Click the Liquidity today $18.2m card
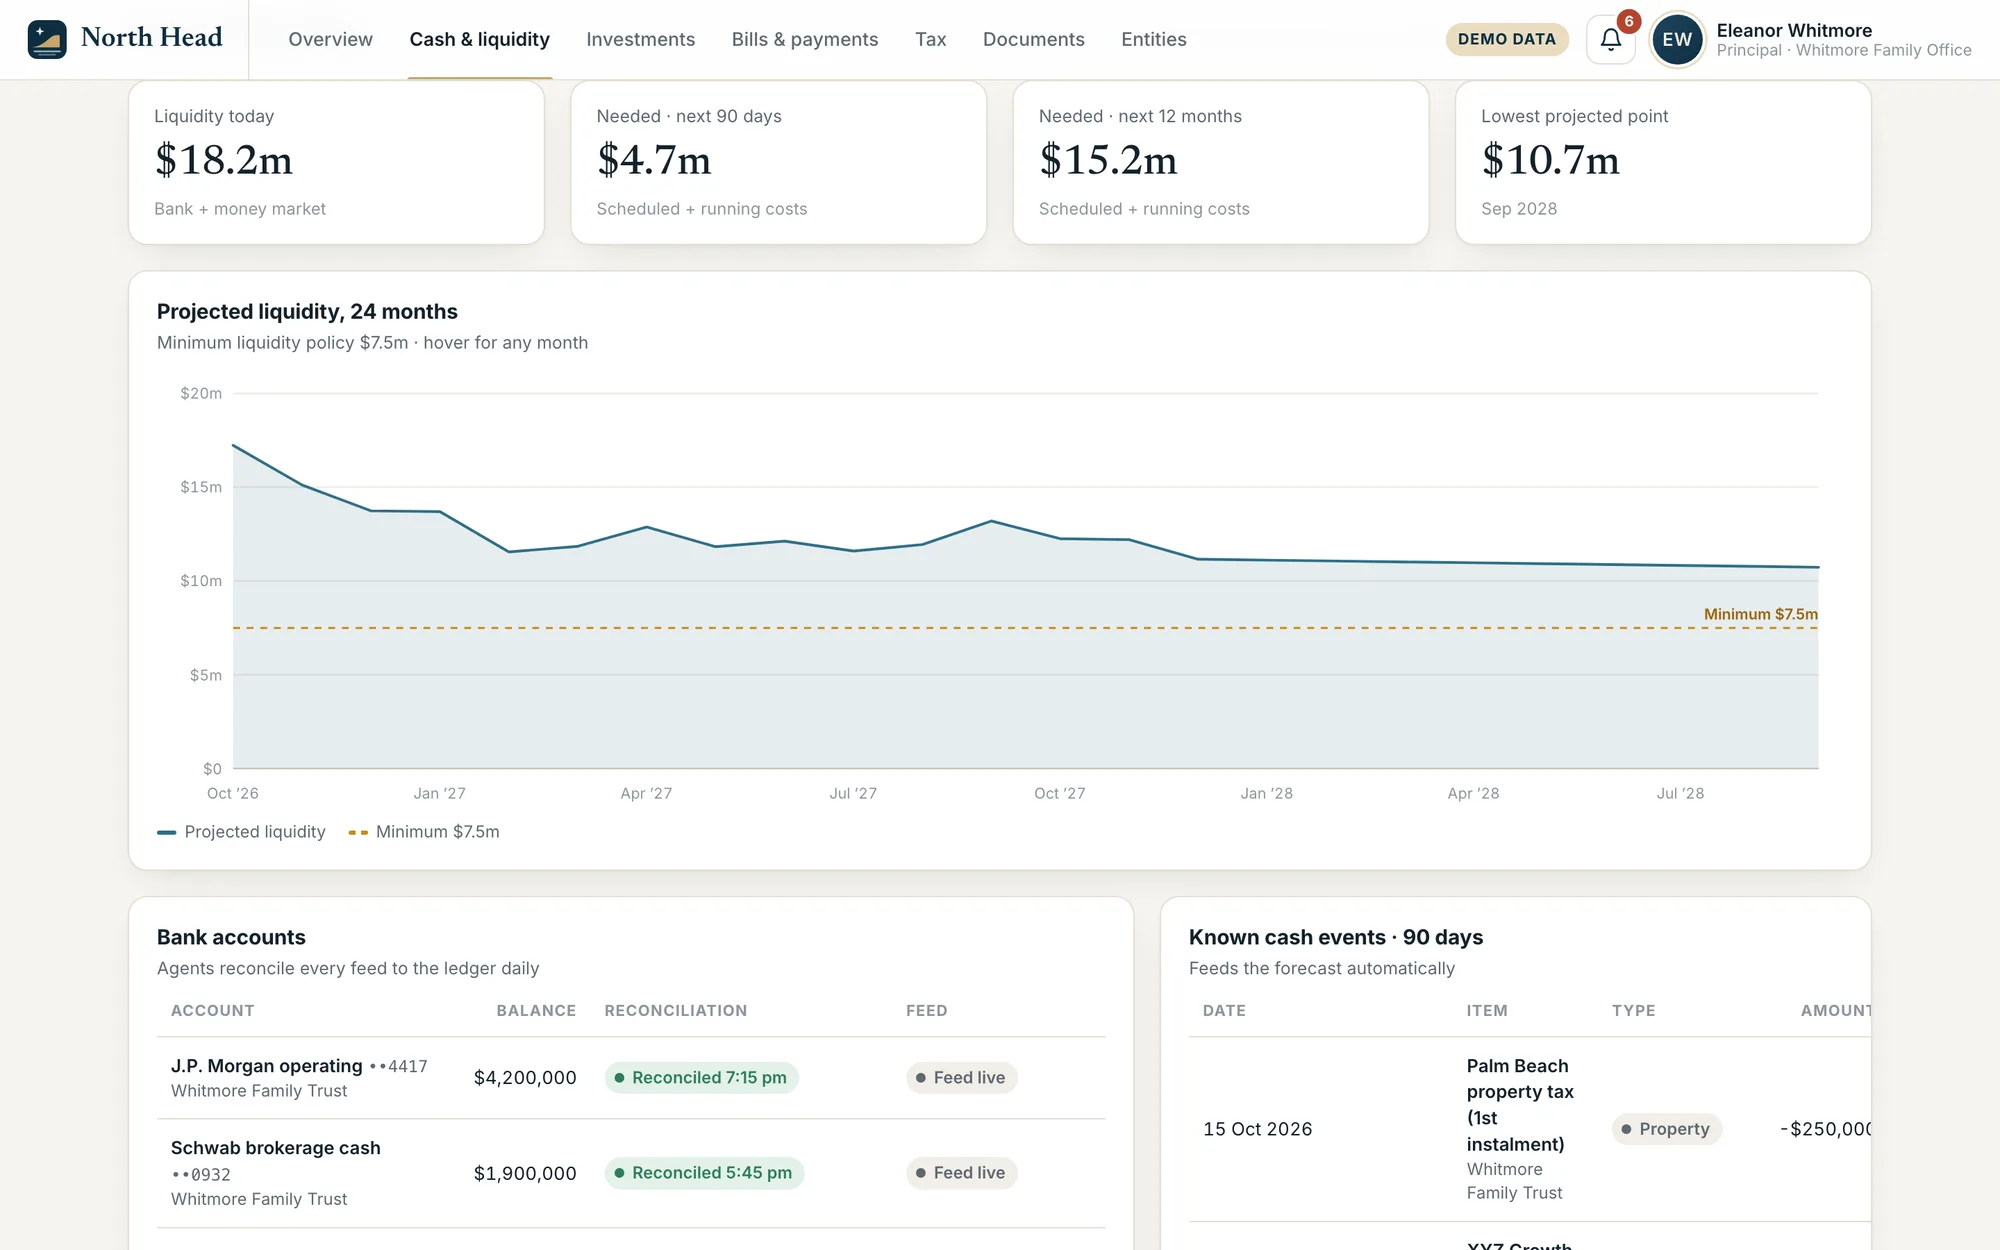This screenshot has height=1250, width=2000. coord(336,162)
